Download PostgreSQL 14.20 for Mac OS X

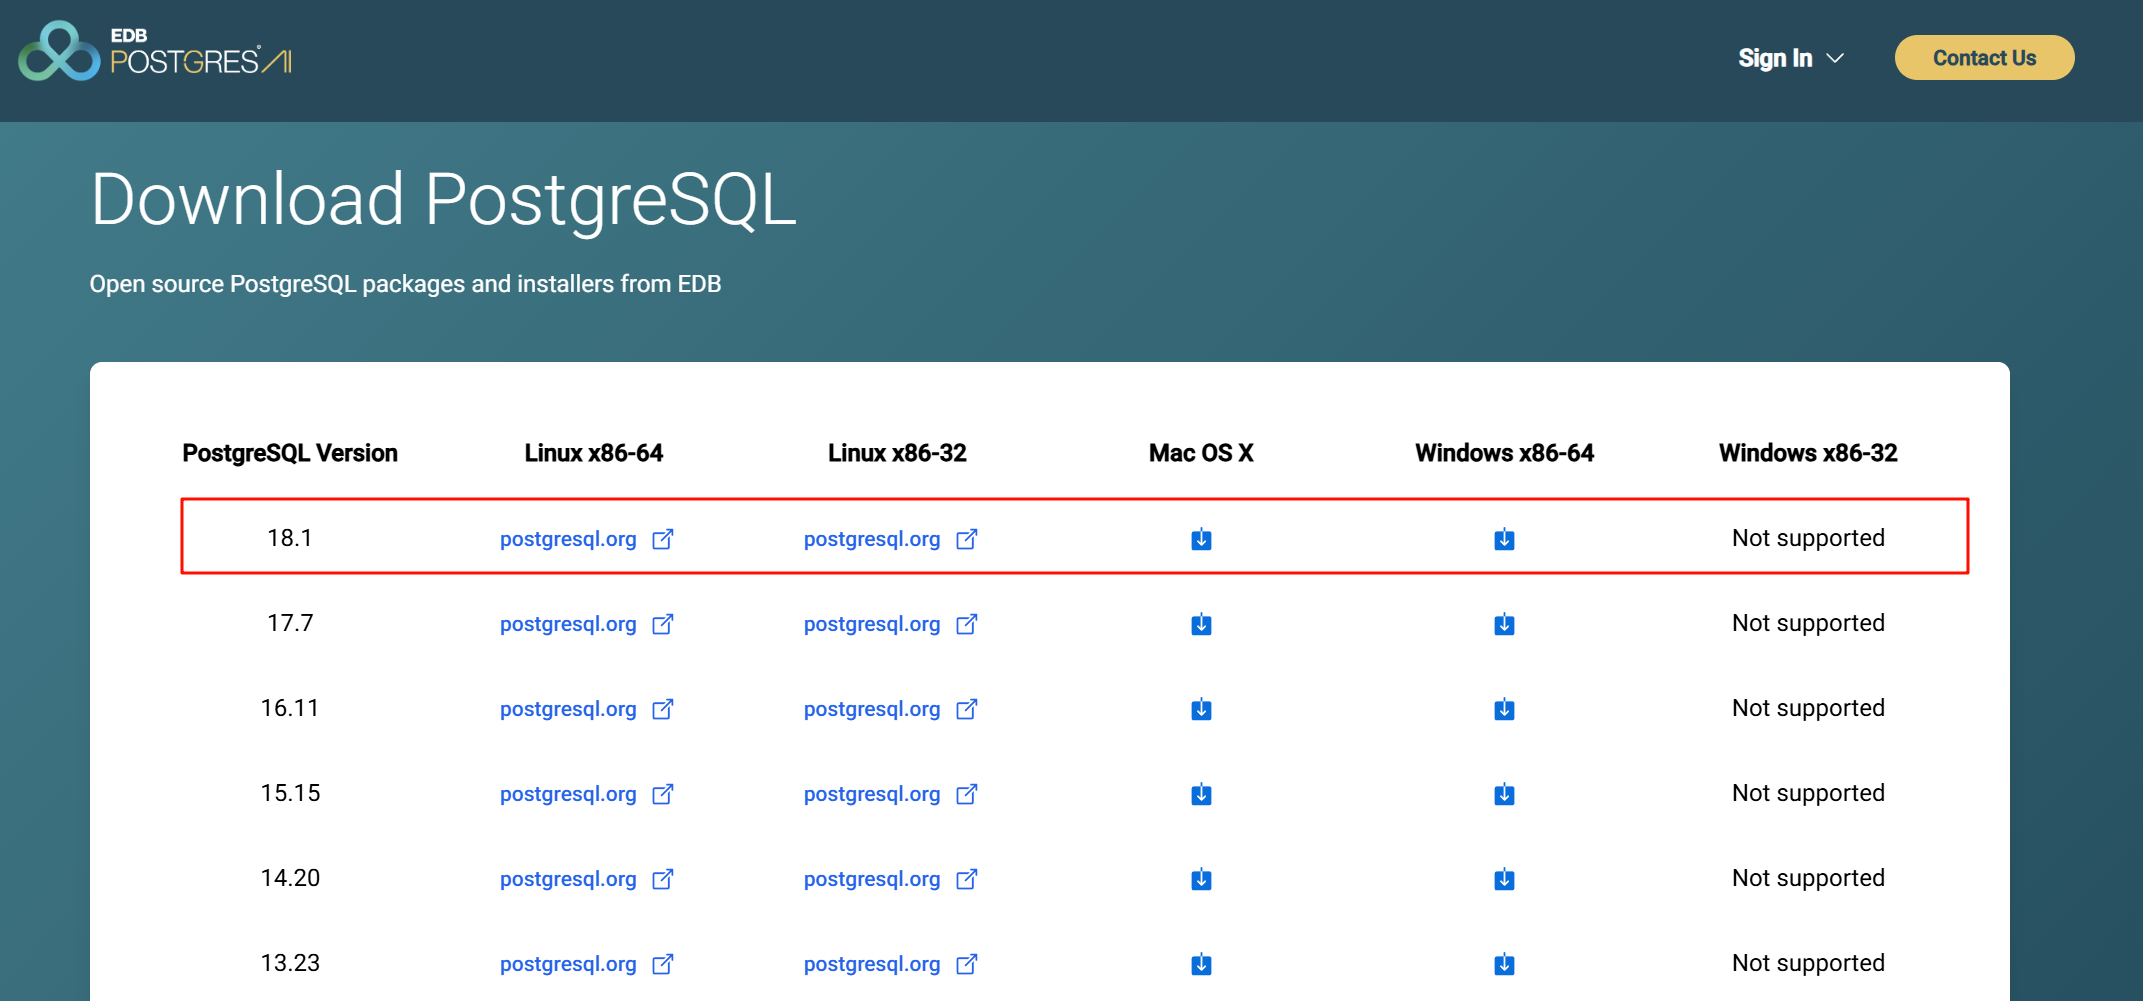point(1201,880)
